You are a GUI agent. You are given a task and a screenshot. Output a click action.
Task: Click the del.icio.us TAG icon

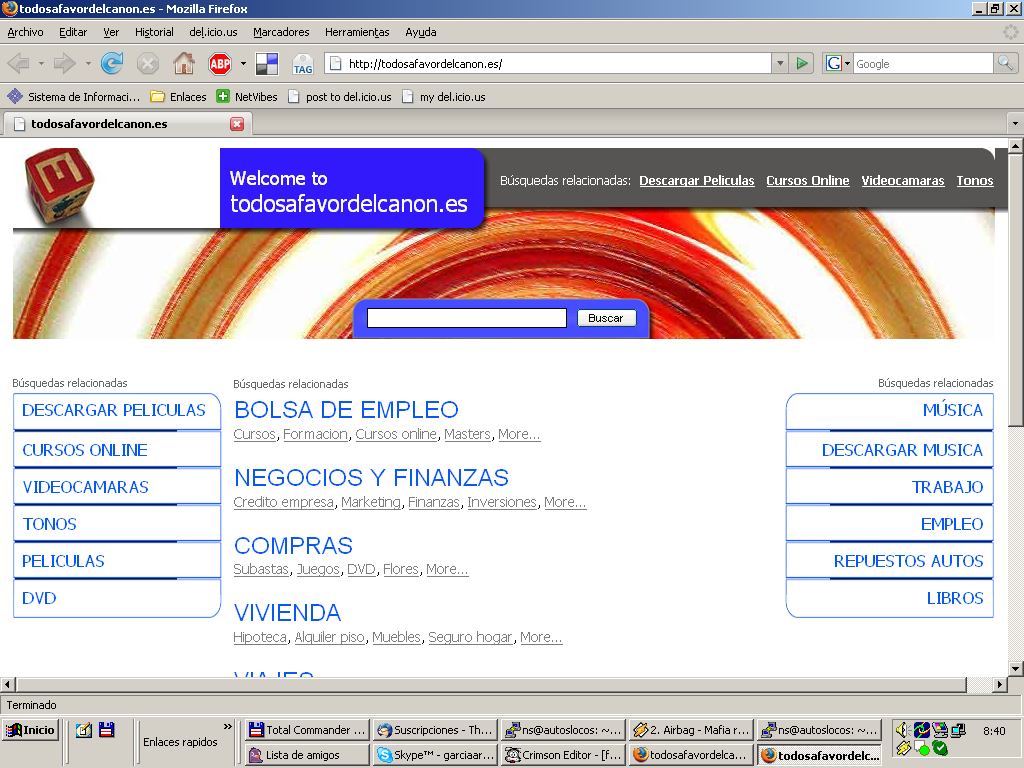pos(302,65)
